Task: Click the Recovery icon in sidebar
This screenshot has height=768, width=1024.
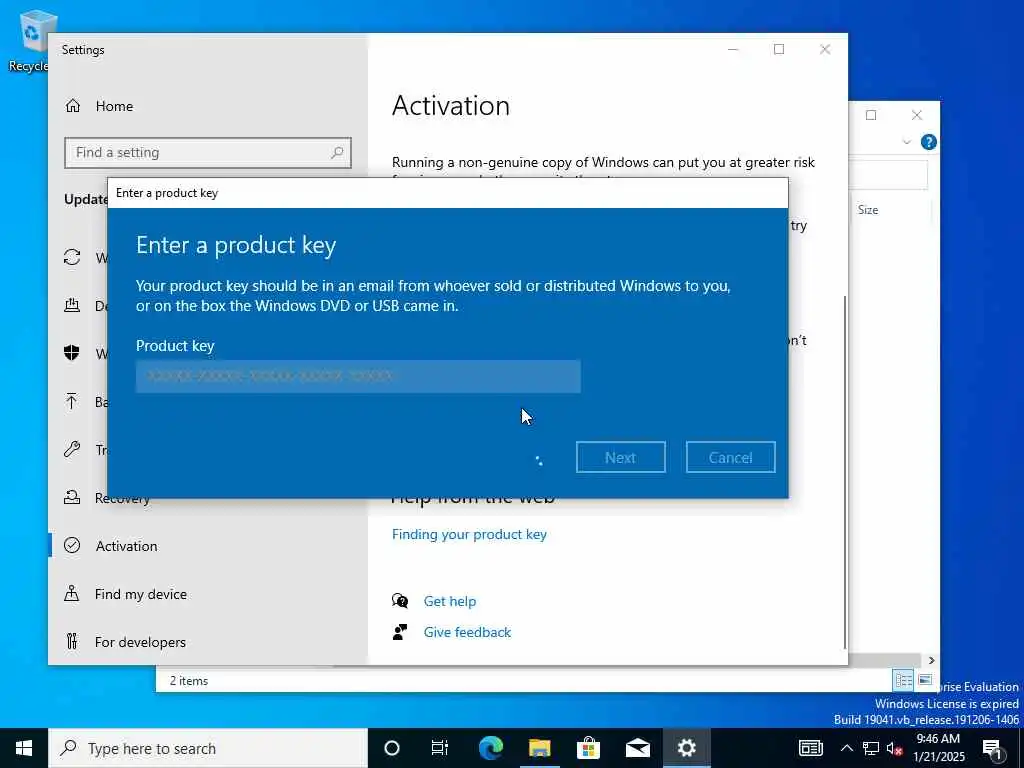Action: (72, 498)
